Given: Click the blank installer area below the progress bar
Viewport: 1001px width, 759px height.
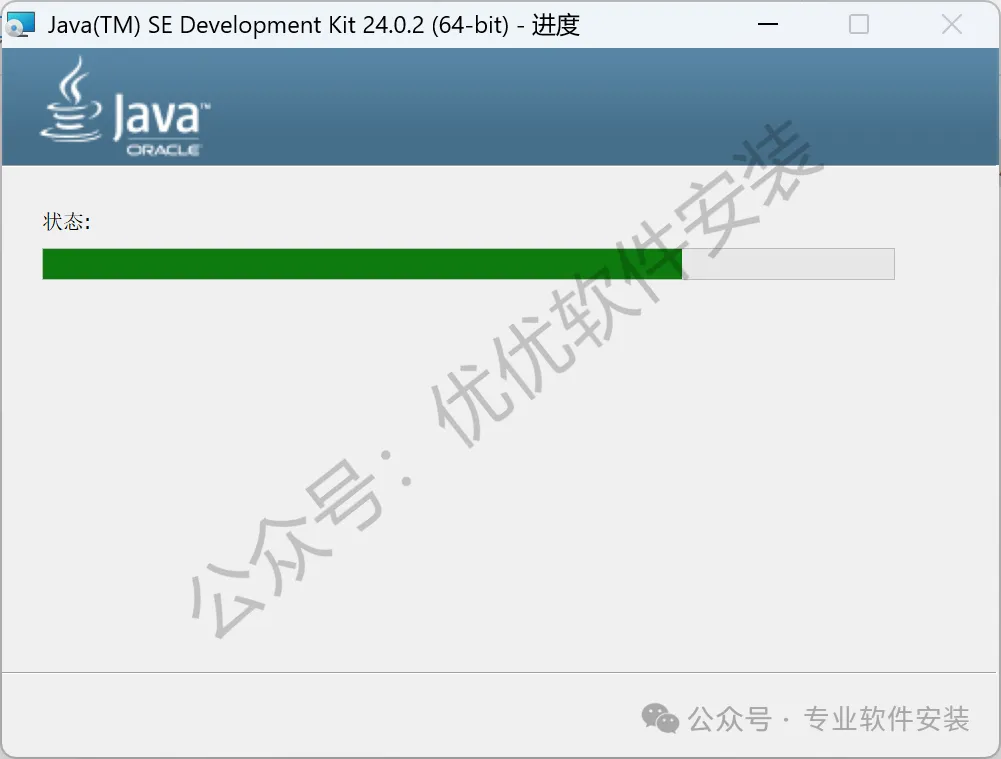Looking at the screenshot, I should (500, 476).
